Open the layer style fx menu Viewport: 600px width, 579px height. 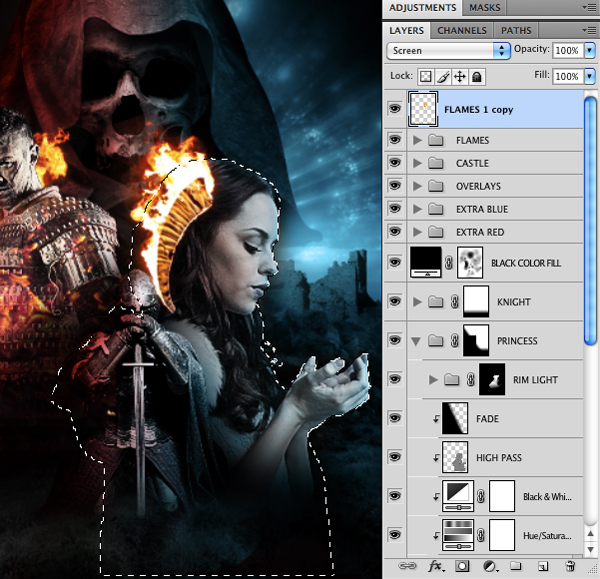coord(435,566)
